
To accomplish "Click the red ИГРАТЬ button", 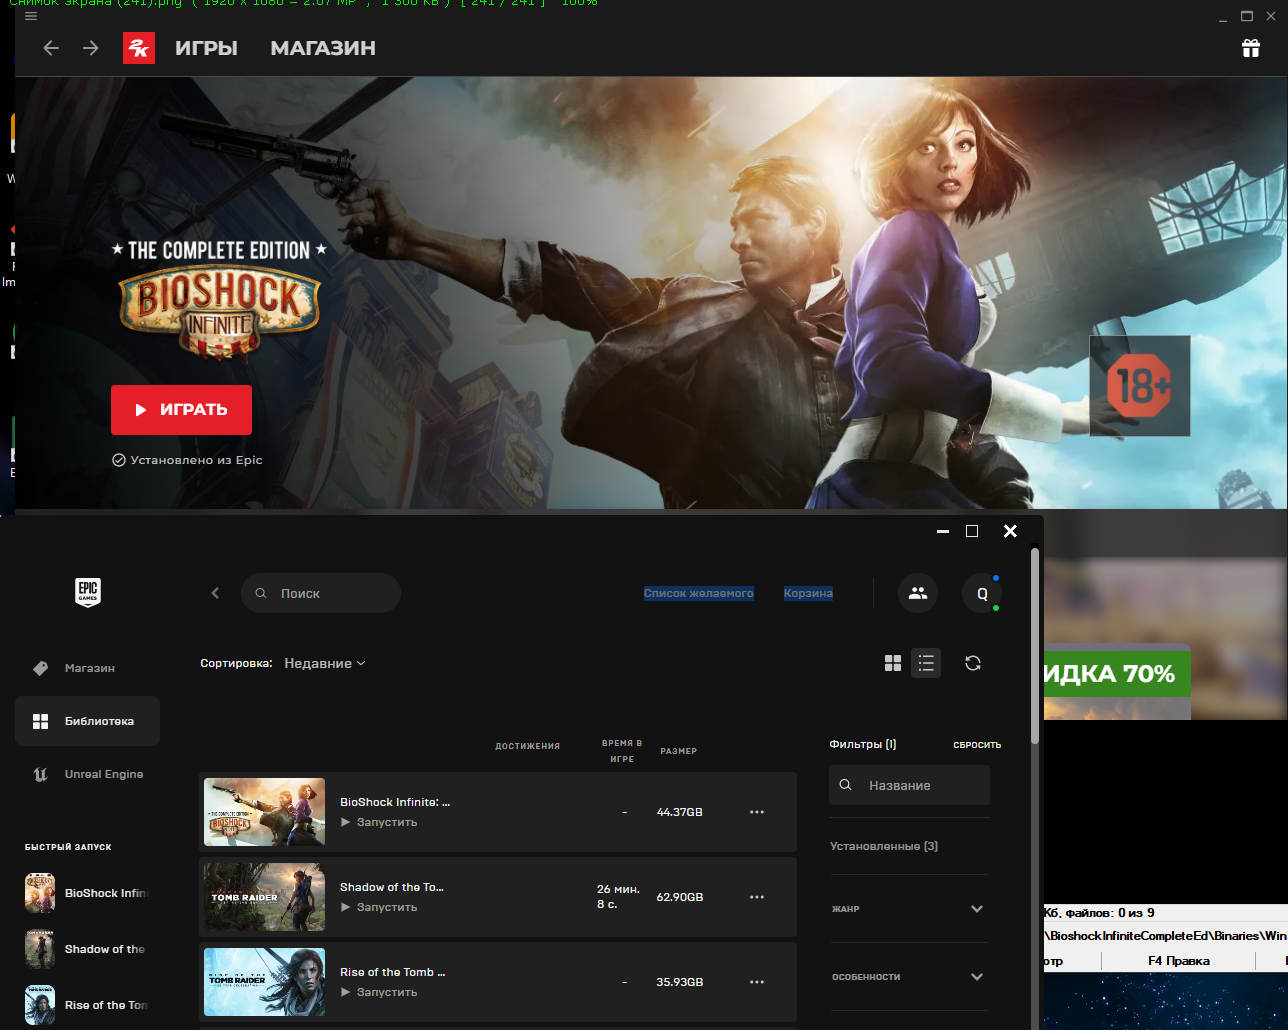I will click(181, 410).
